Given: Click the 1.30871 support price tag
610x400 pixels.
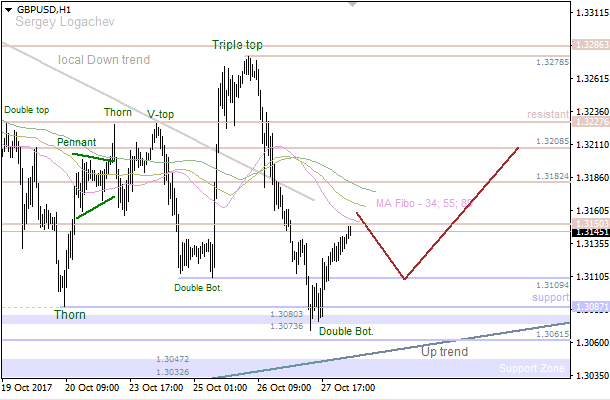Looking at the screenshot, I should click(x=587, y=307).
